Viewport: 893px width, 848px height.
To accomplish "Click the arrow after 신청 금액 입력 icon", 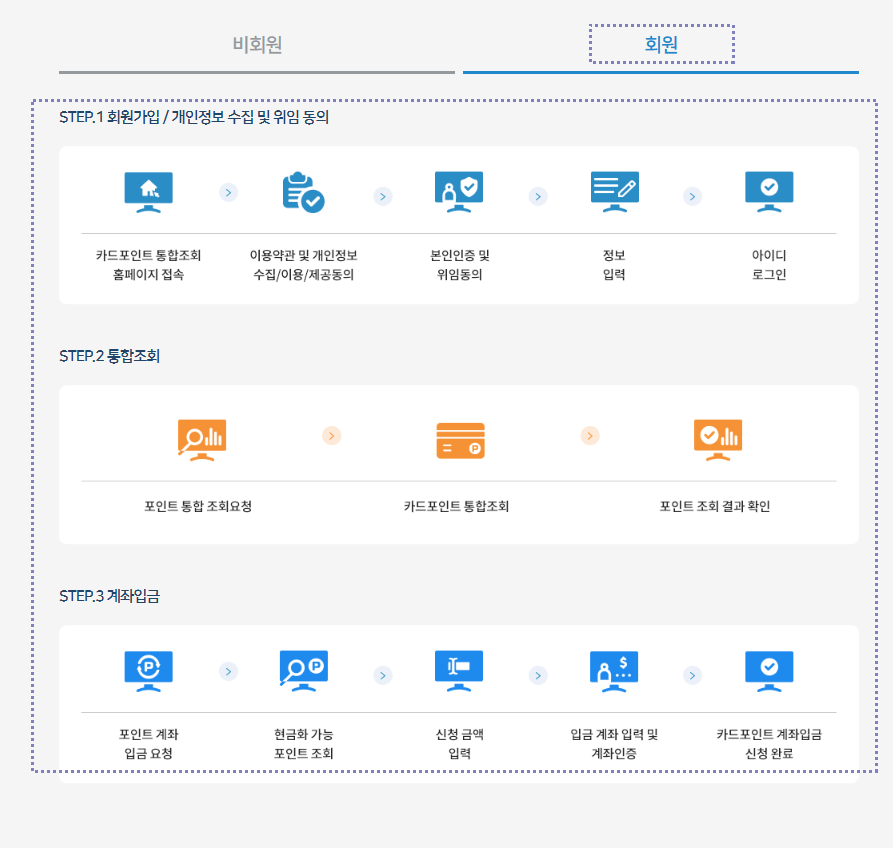I will point(538,675).
